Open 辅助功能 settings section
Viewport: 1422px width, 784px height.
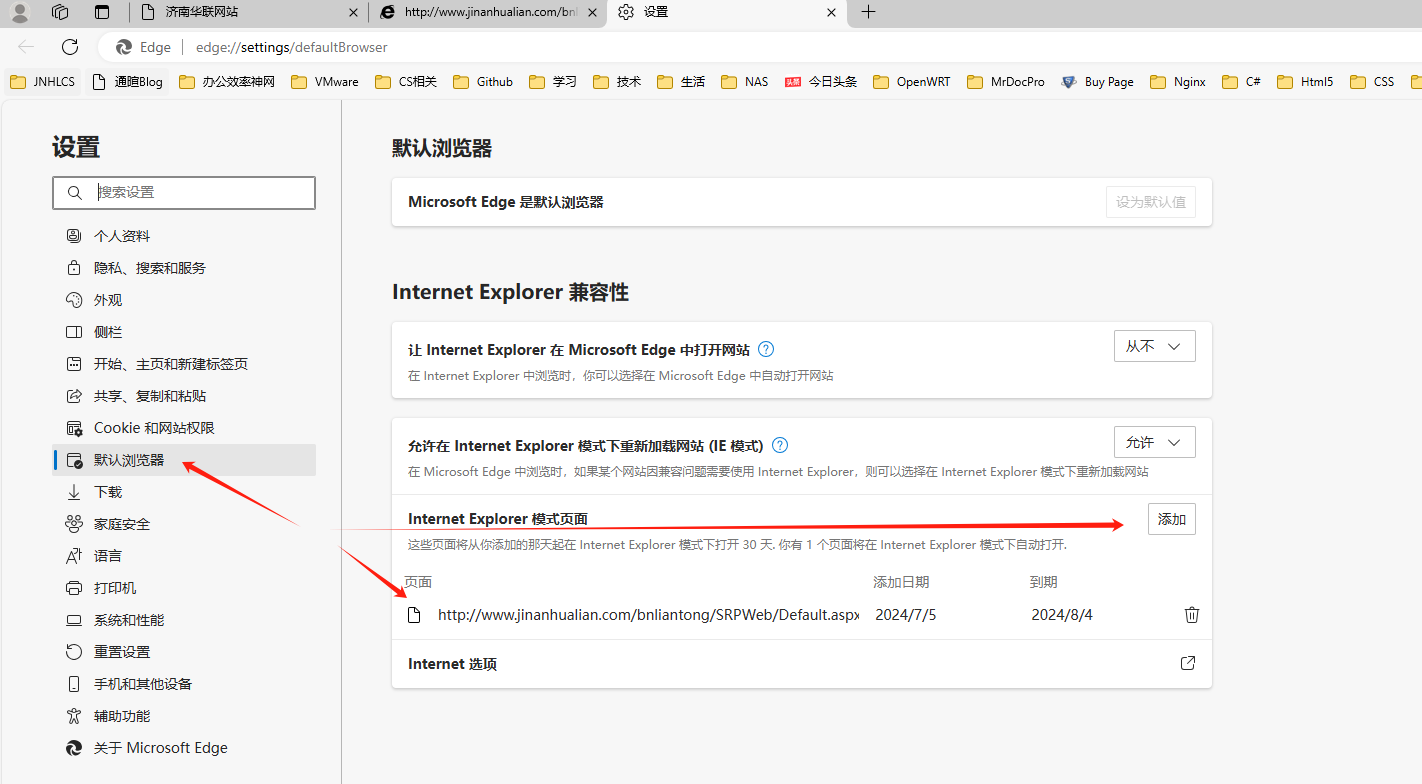(x=184, y=716)
